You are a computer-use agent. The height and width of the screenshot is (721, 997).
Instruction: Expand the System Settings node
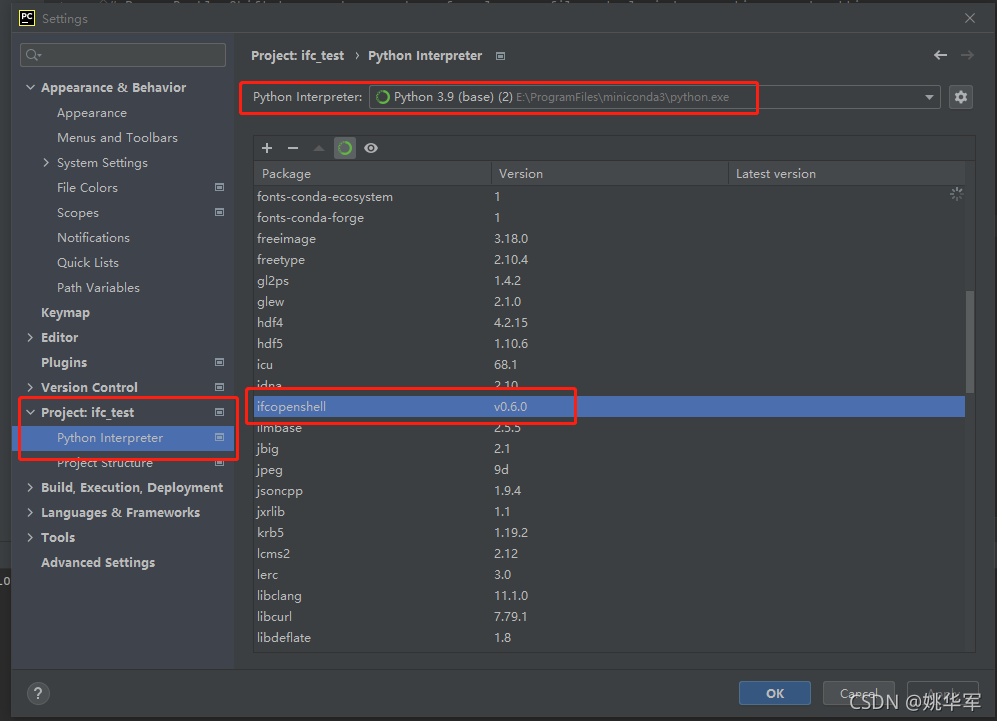[46, 163]
